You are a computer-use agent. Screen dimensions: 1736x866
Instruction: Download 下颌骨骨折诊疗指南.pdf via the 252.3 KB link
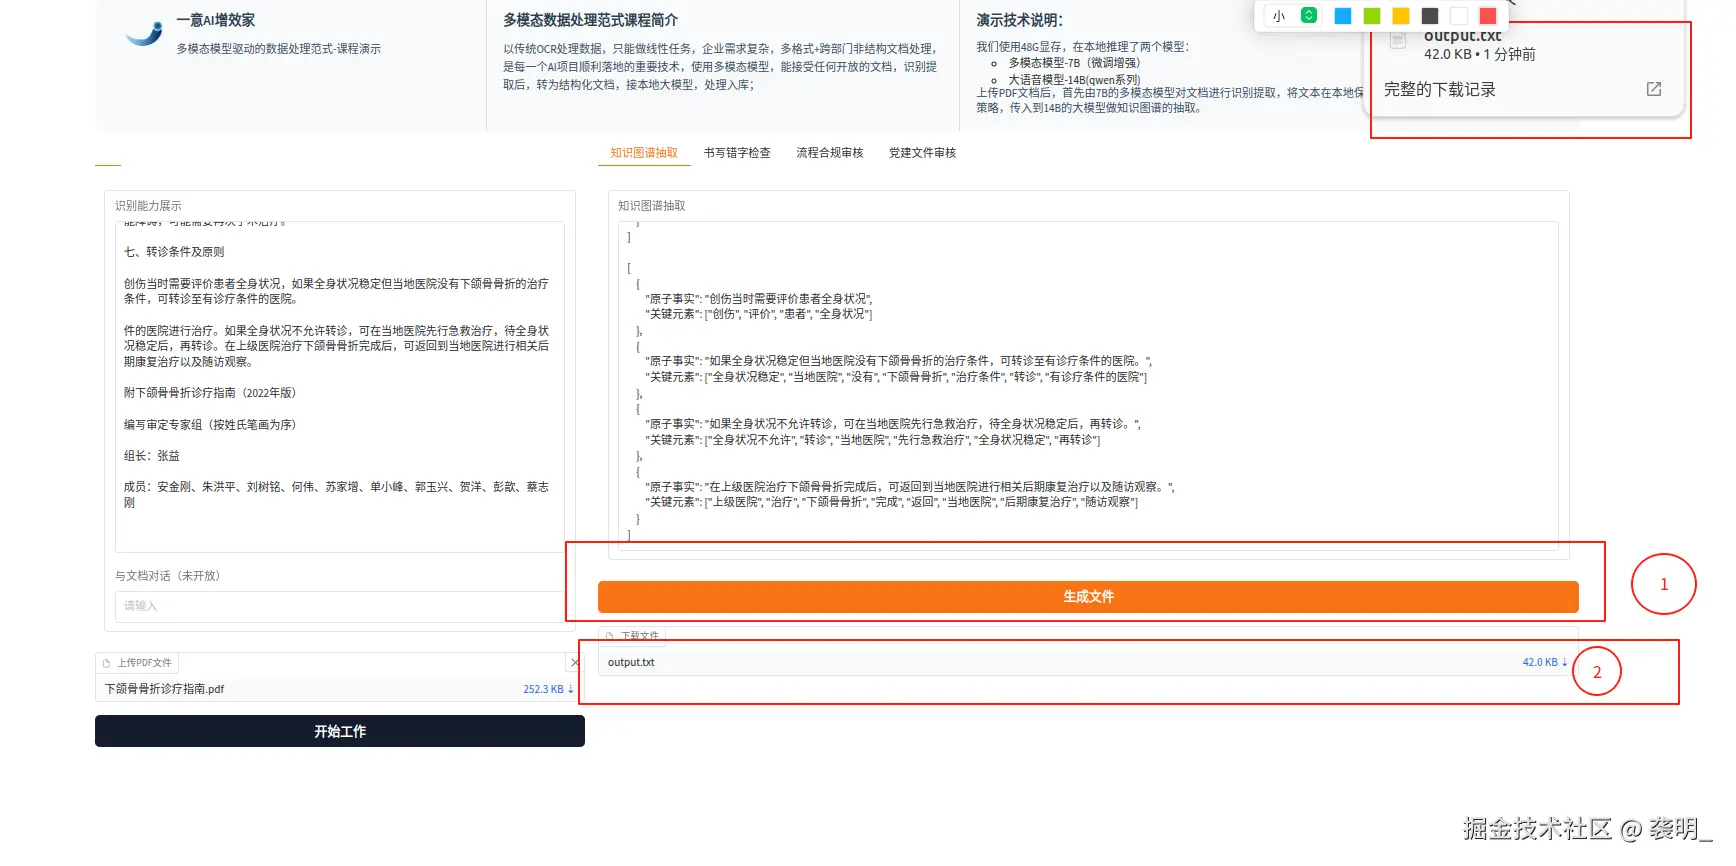click(548, 689)
